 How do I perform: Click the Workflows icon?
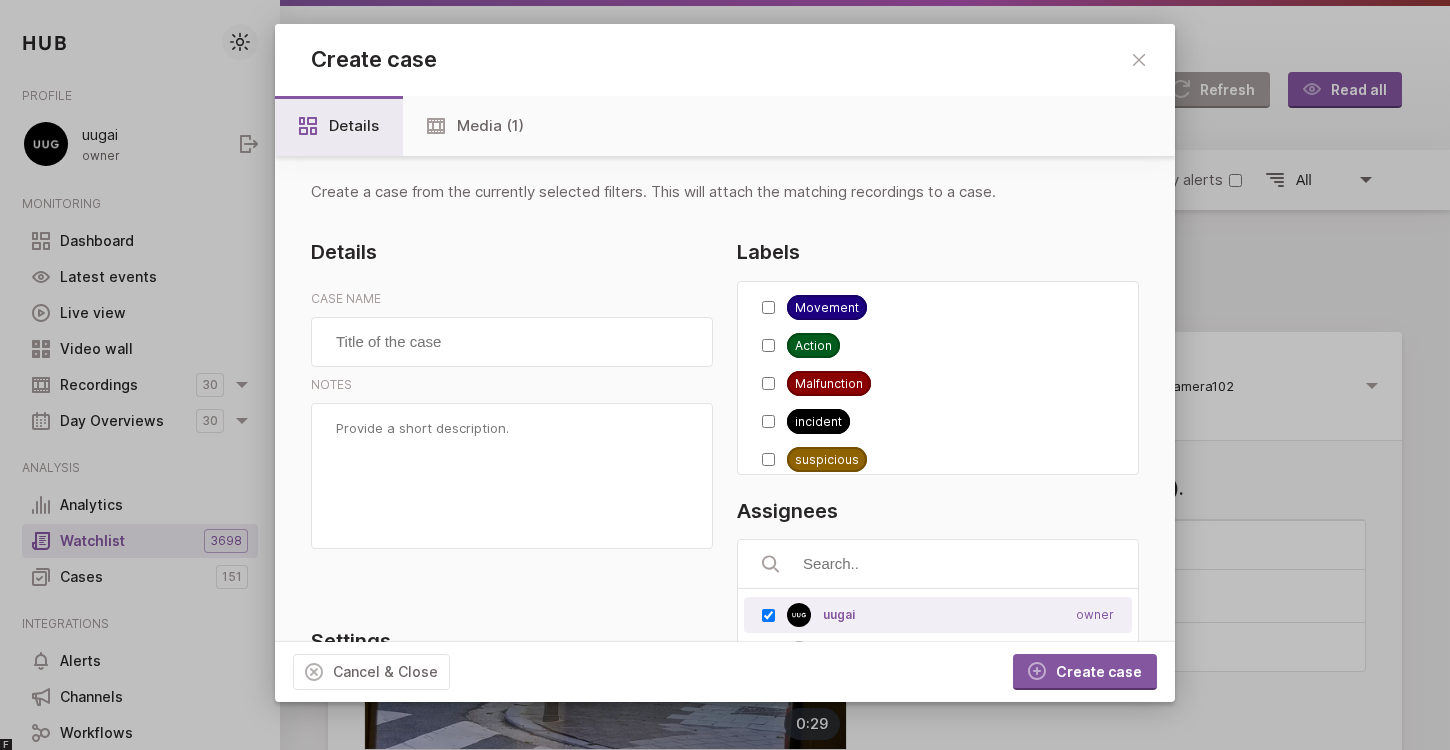[41, 733]
